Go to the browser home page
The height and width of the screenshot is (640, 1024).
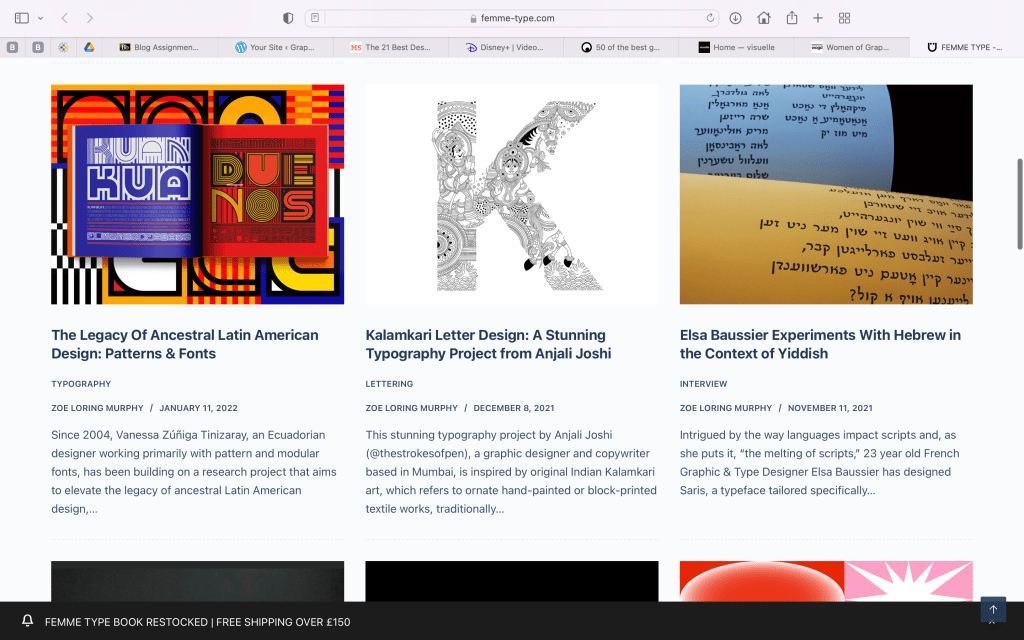tap(764, 18)
